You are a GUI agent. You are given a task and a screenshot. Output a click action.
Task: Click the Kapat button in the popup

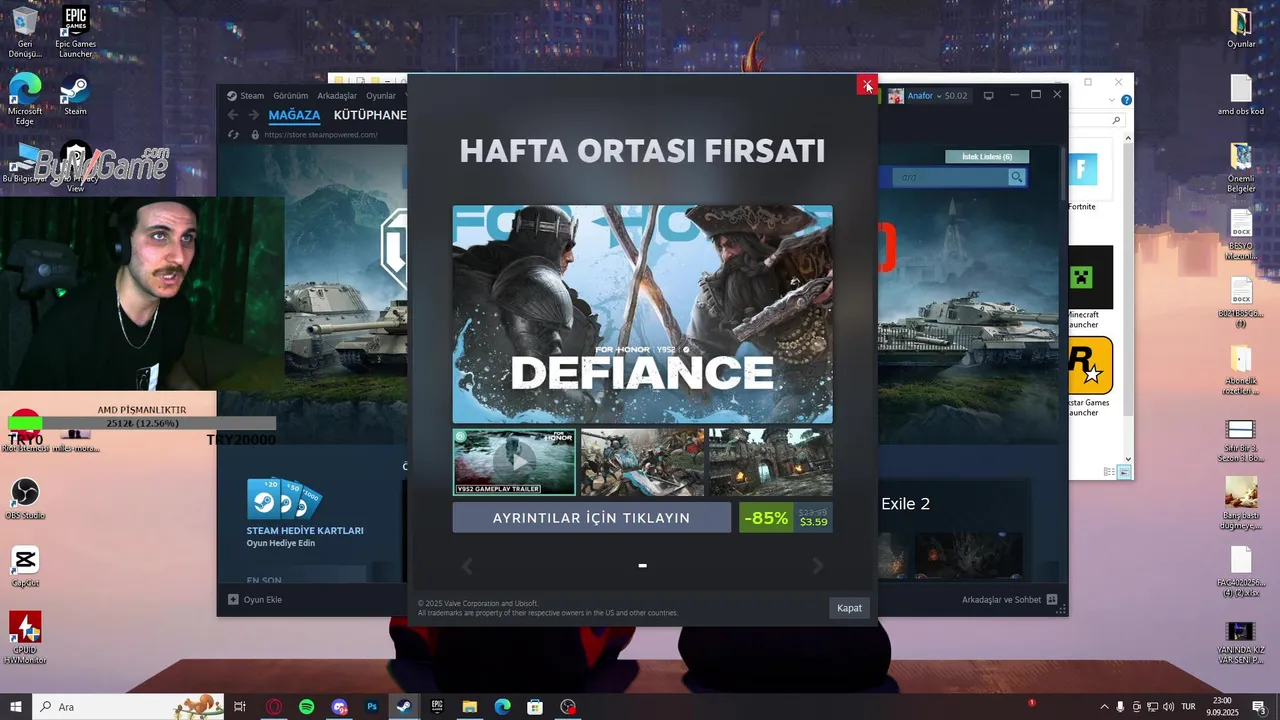point(849,608)
